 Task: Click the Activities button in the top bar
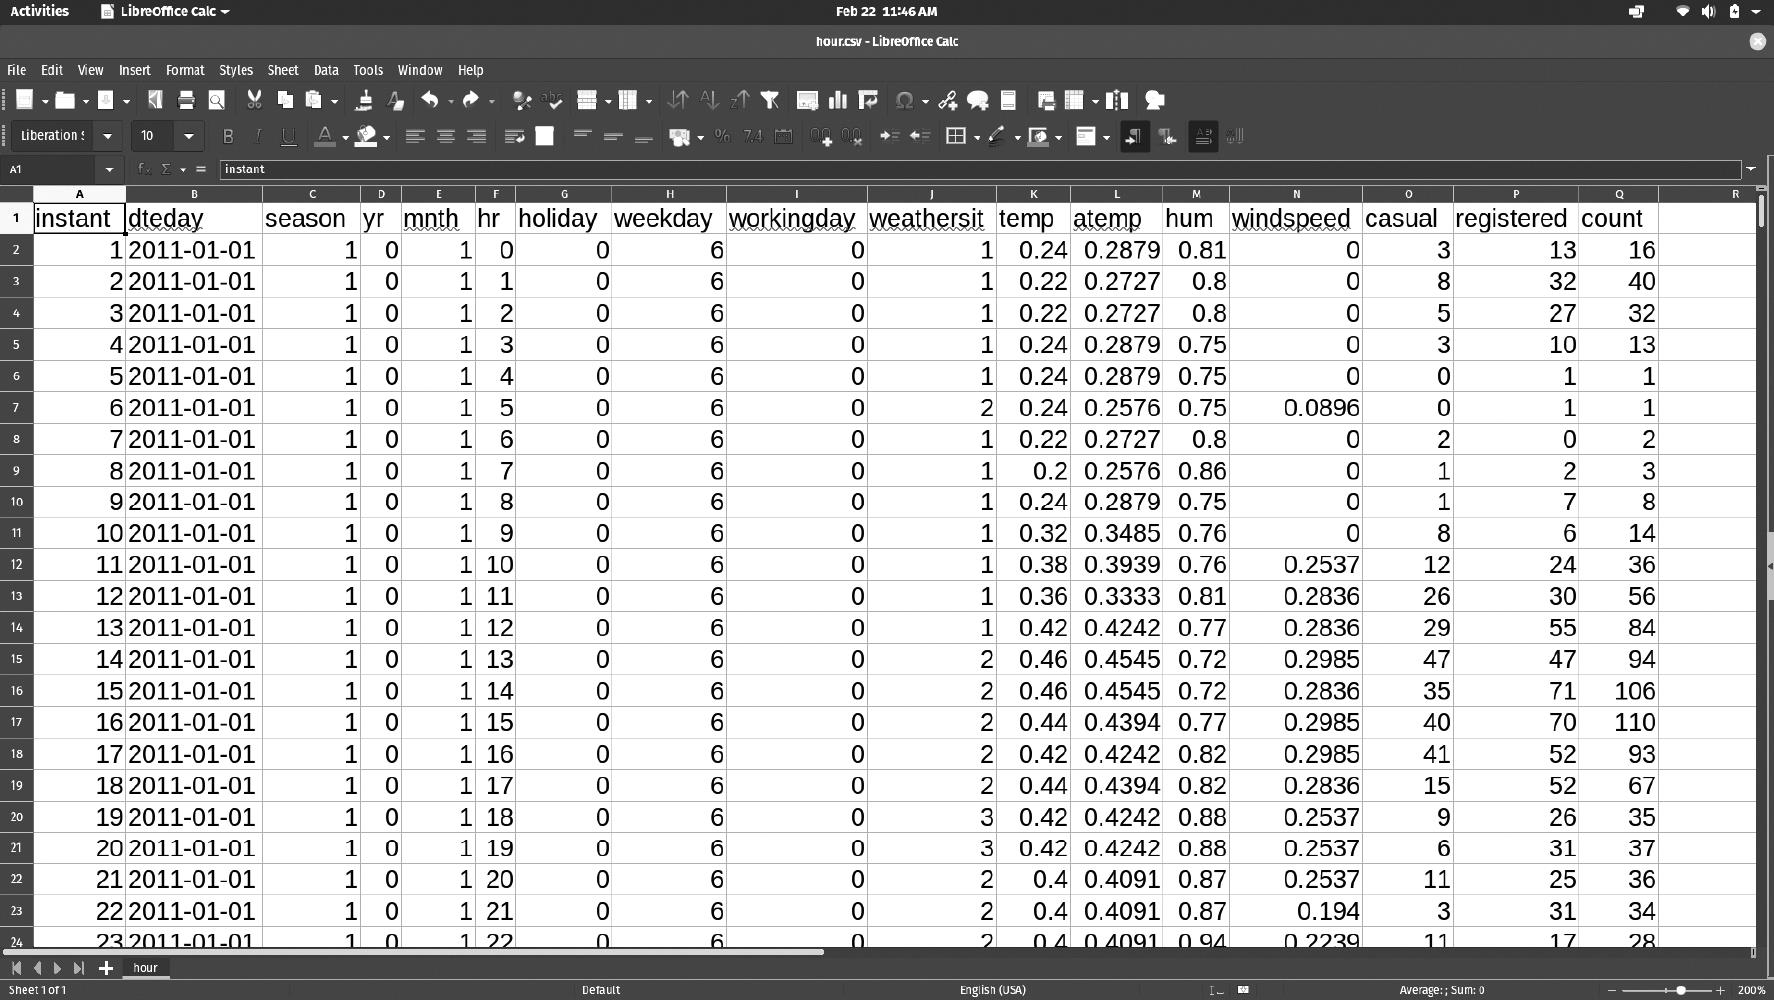tap(40, 11)
